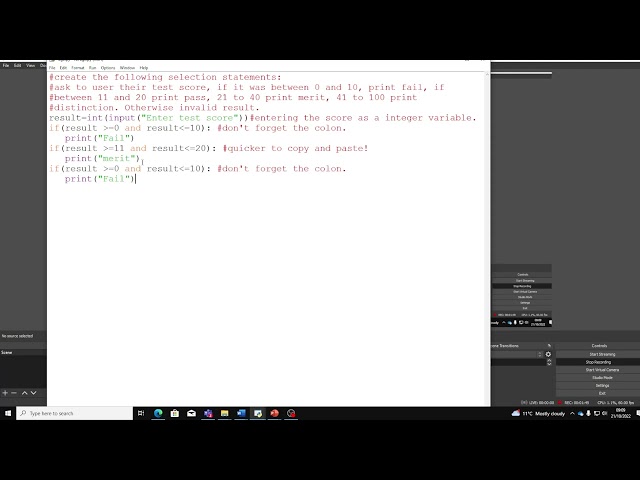The image size is (640, 480).
Task: Click the IDLE editor vertical scrollbar
Action: point(487,238)
